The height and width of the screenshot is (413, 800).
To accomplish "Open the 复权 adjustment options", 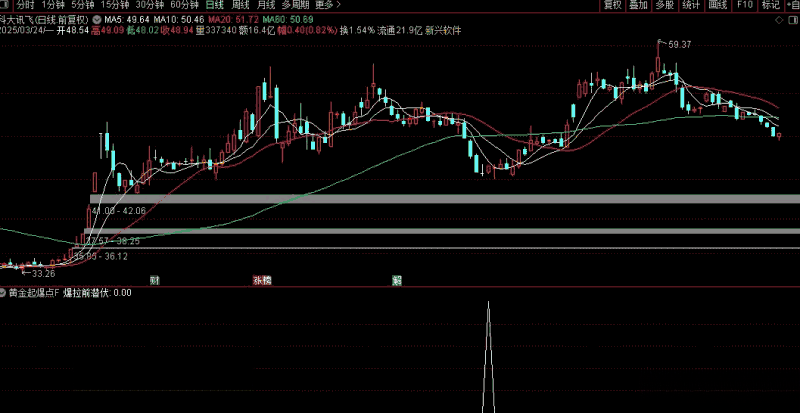I will pos(612,5).
